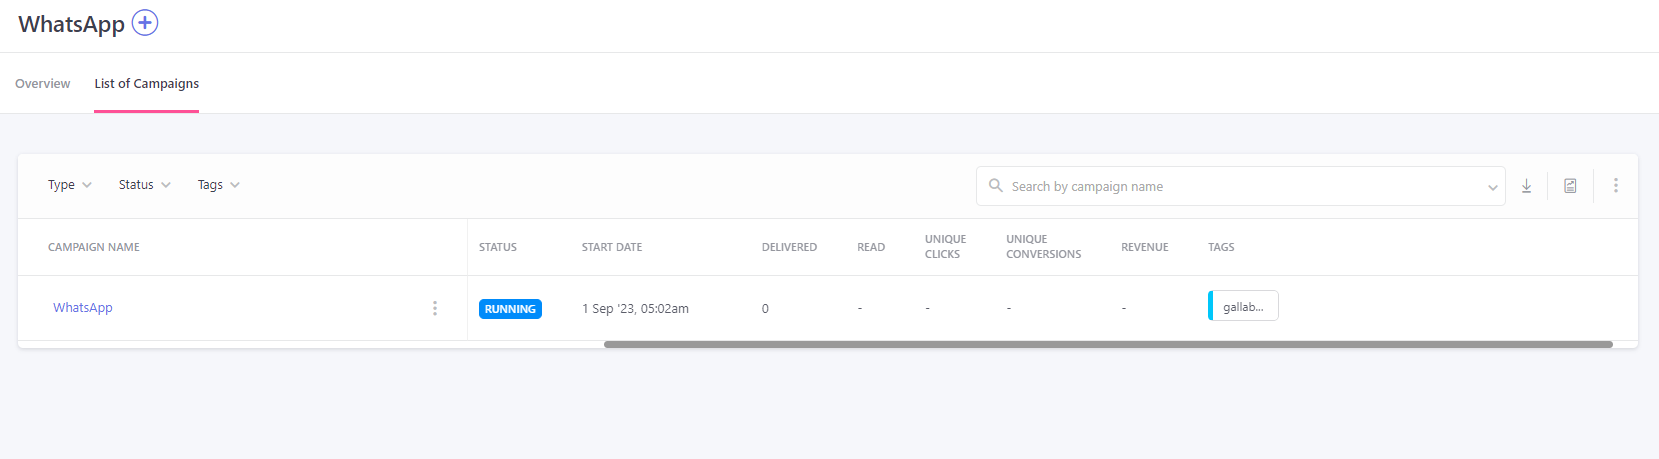Click the REVENUE column header
Viewport: 1659px width, 459px height.
tap(1145, 247)
